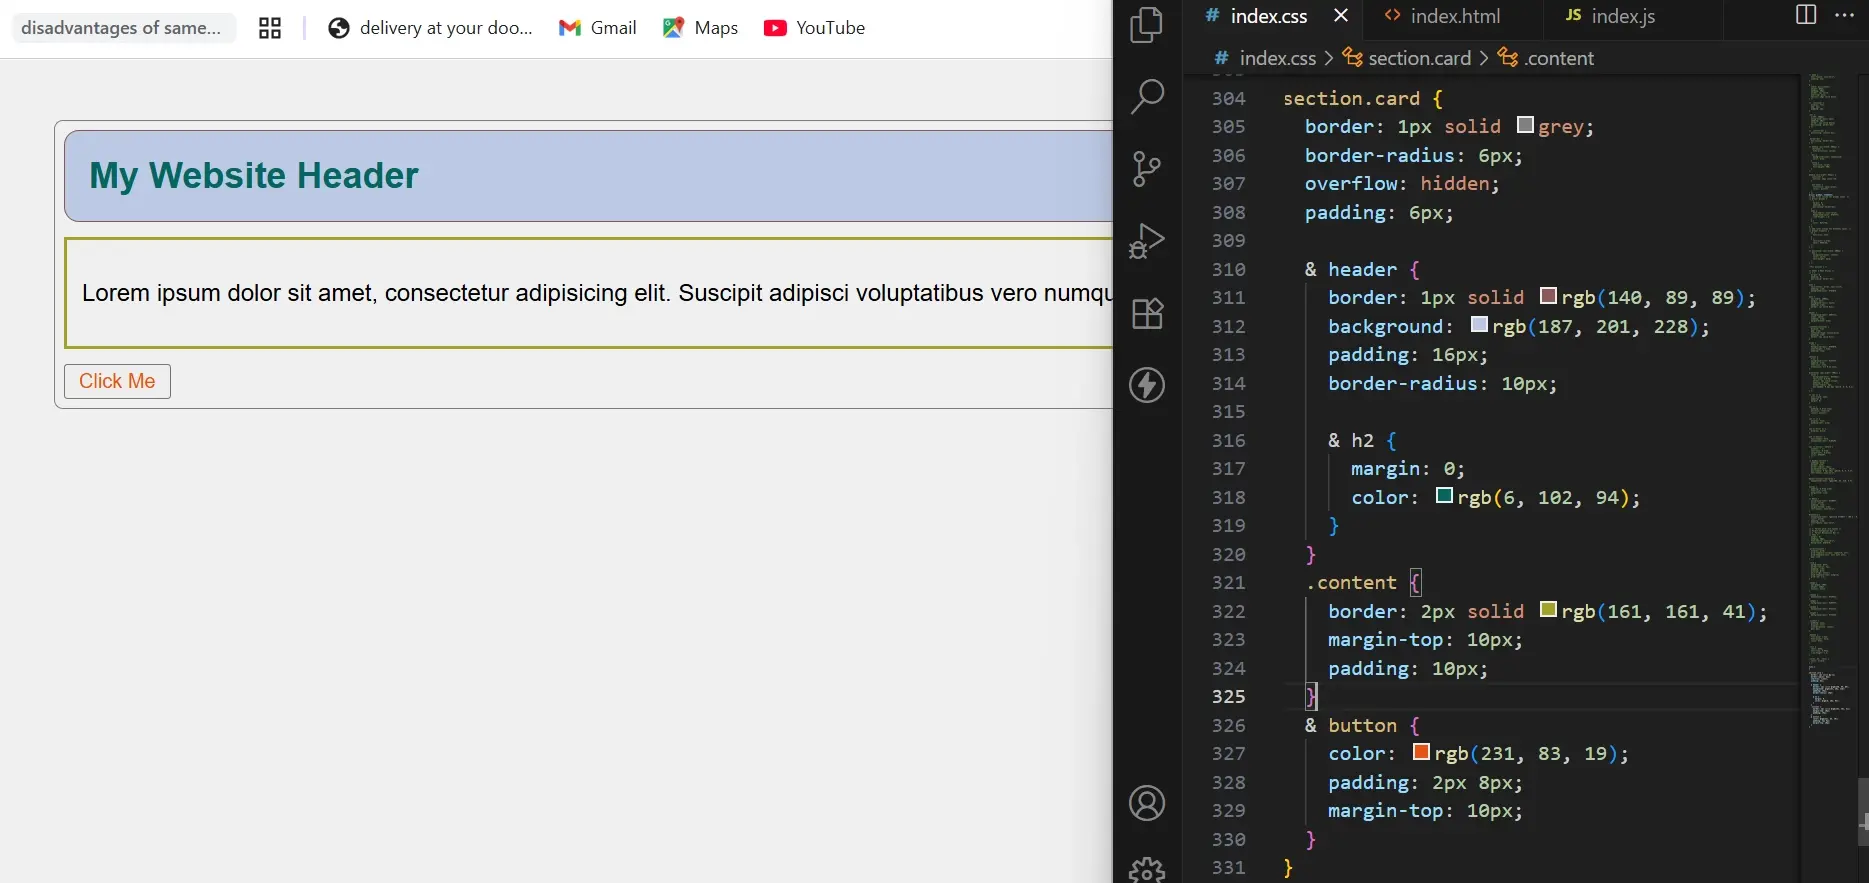The height and width of the screenshot is (883, 1869).
Task: Switch to the index.css tab
Action: (x=1269, y=16)
